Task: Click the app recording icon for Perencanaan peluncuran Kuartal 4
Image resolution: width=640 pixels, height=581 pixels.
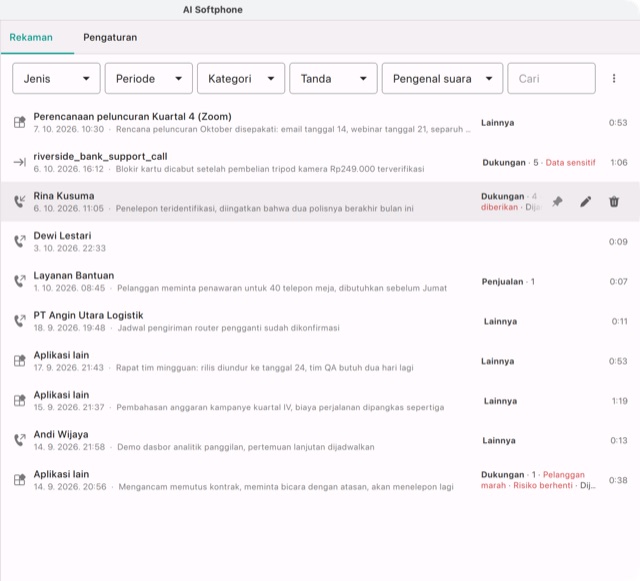Action: [x=20, y=122]
